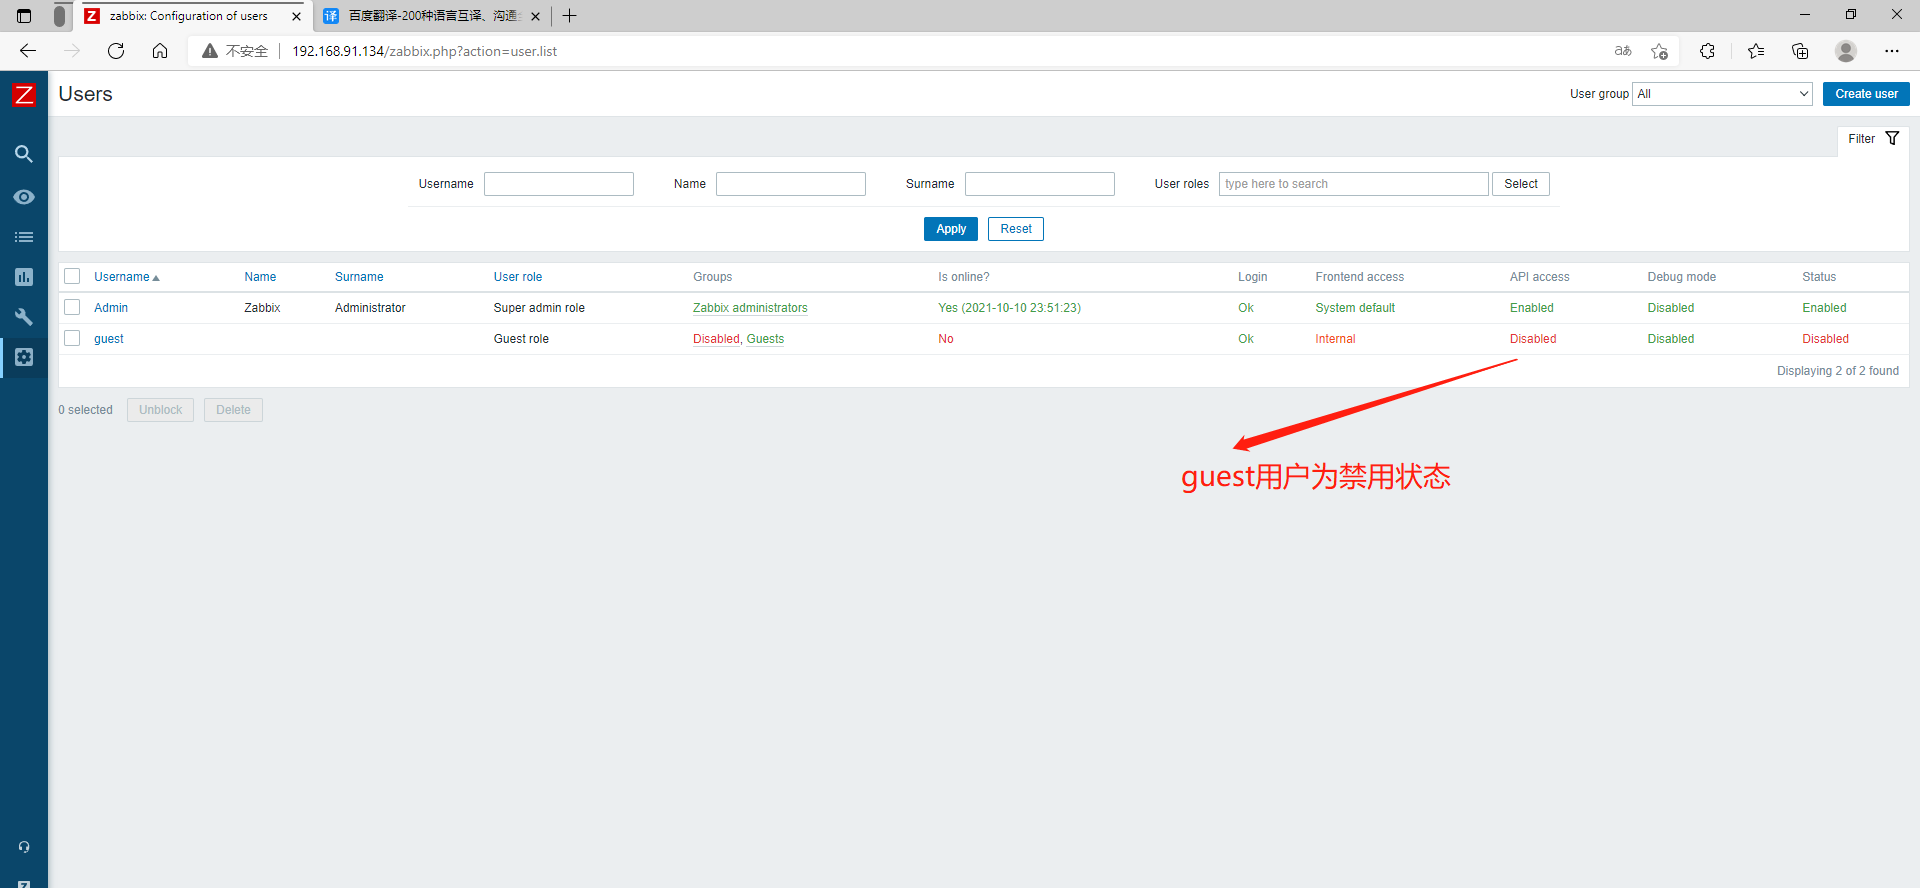Open the browser extensions puzzle icon

(x=1707, y=51)
